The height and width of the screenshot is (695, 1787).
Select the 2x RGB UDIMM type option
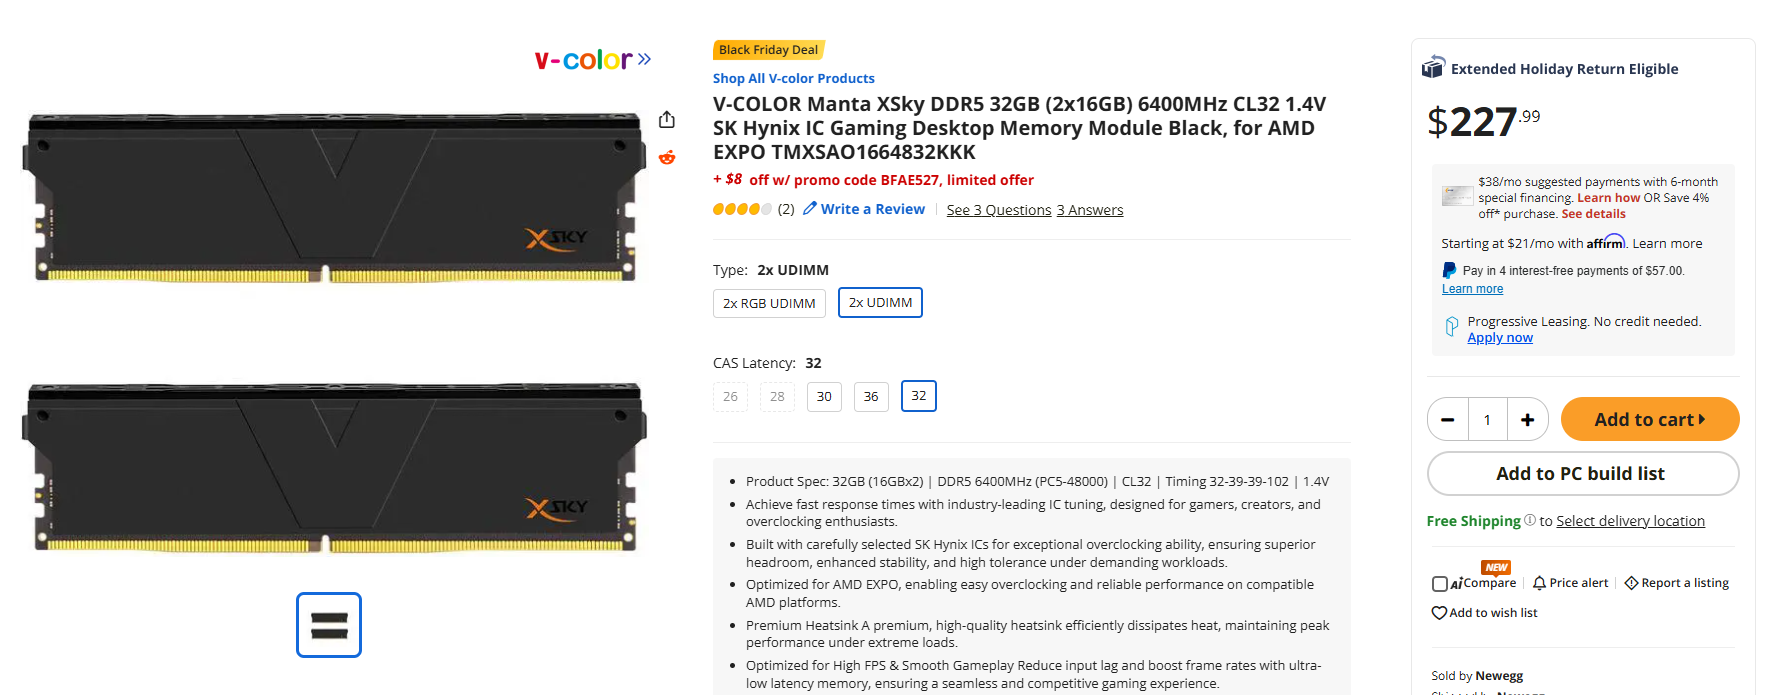tap(769, 303)
